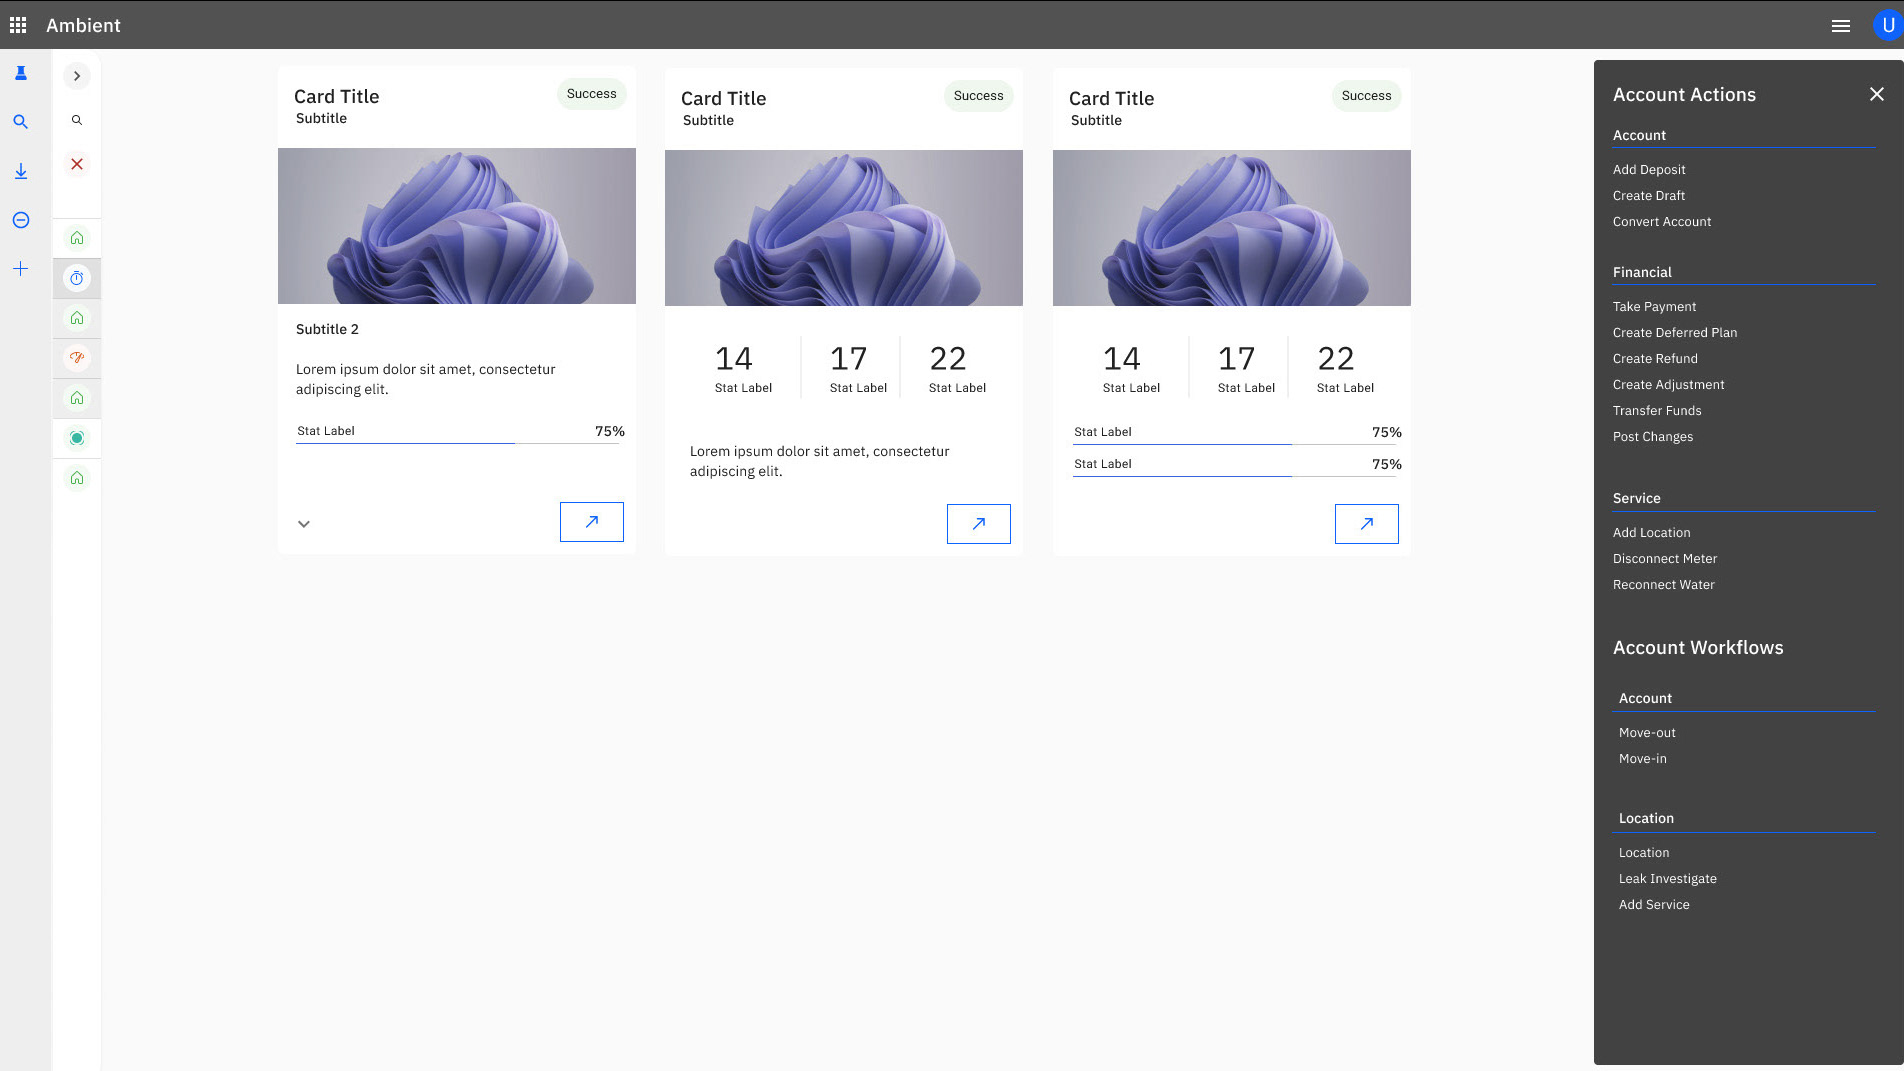Expand the Subtitle 2 card with chevron

[x=304, y=524]
